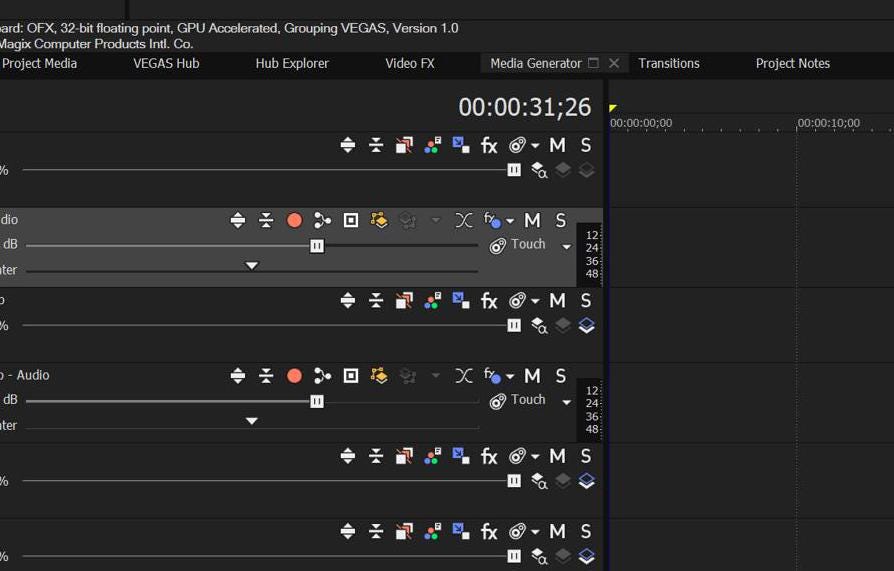Expand FX dropdown arrow on the '- Audio' track
894x571 pixels.
(510, 376)
